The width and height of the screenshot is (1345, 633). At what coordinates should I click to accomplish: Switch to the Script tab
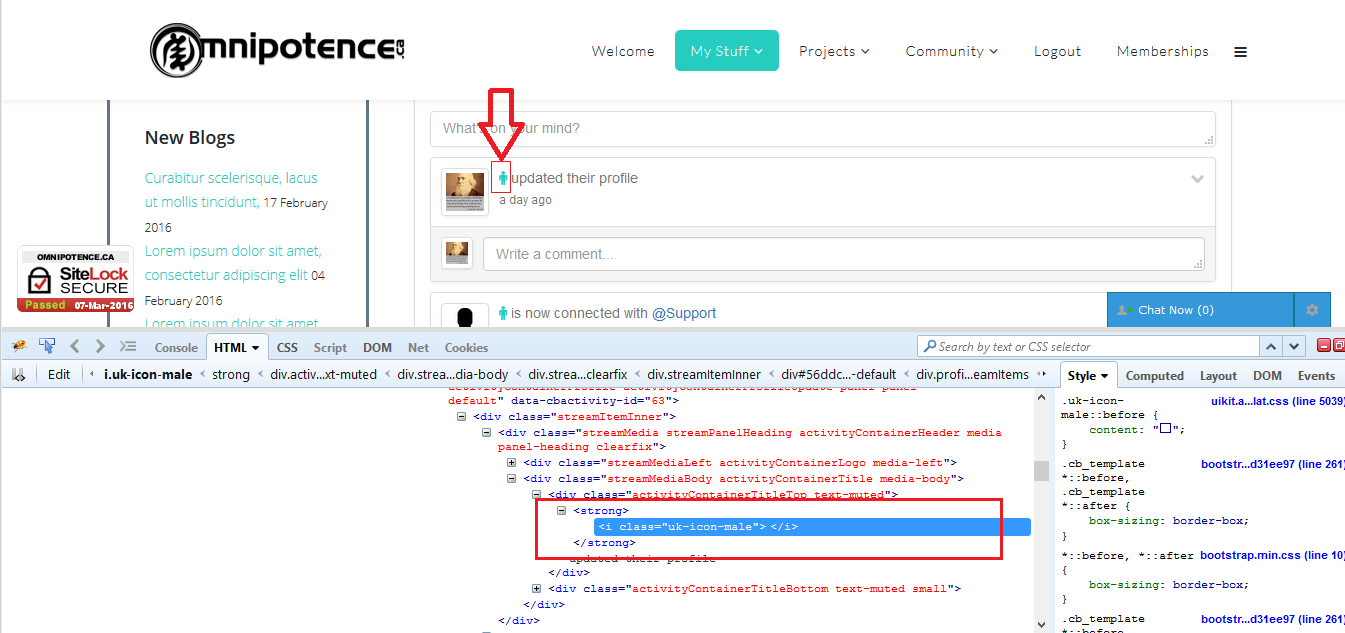(x=330, y=348)
